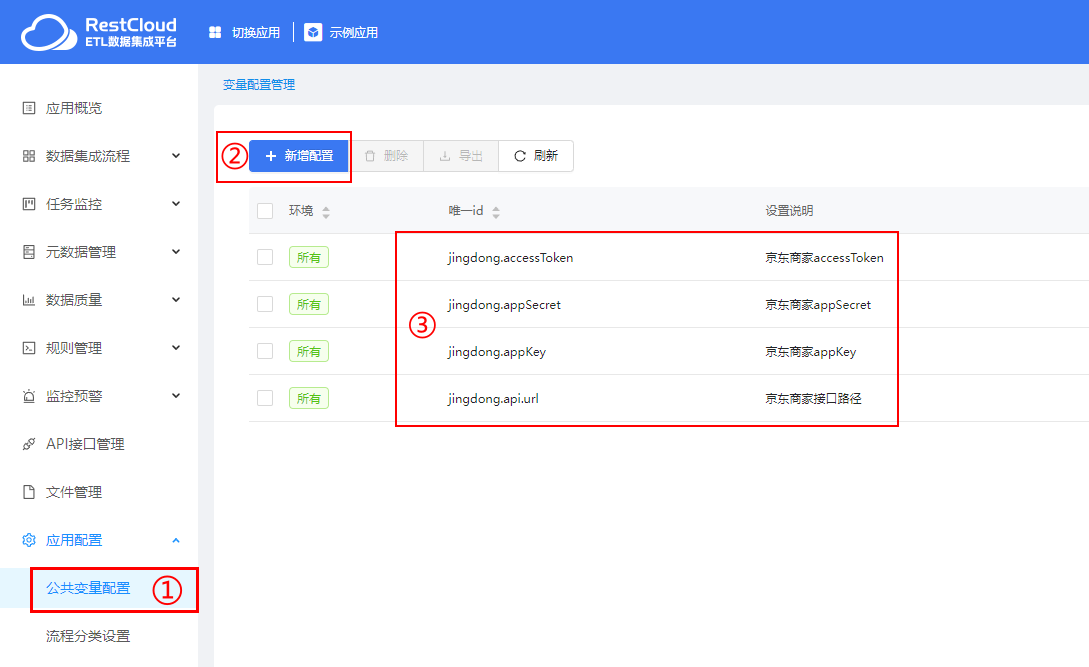
Task: Sort the table by 环境 column
Action: (x=325, y=212)
